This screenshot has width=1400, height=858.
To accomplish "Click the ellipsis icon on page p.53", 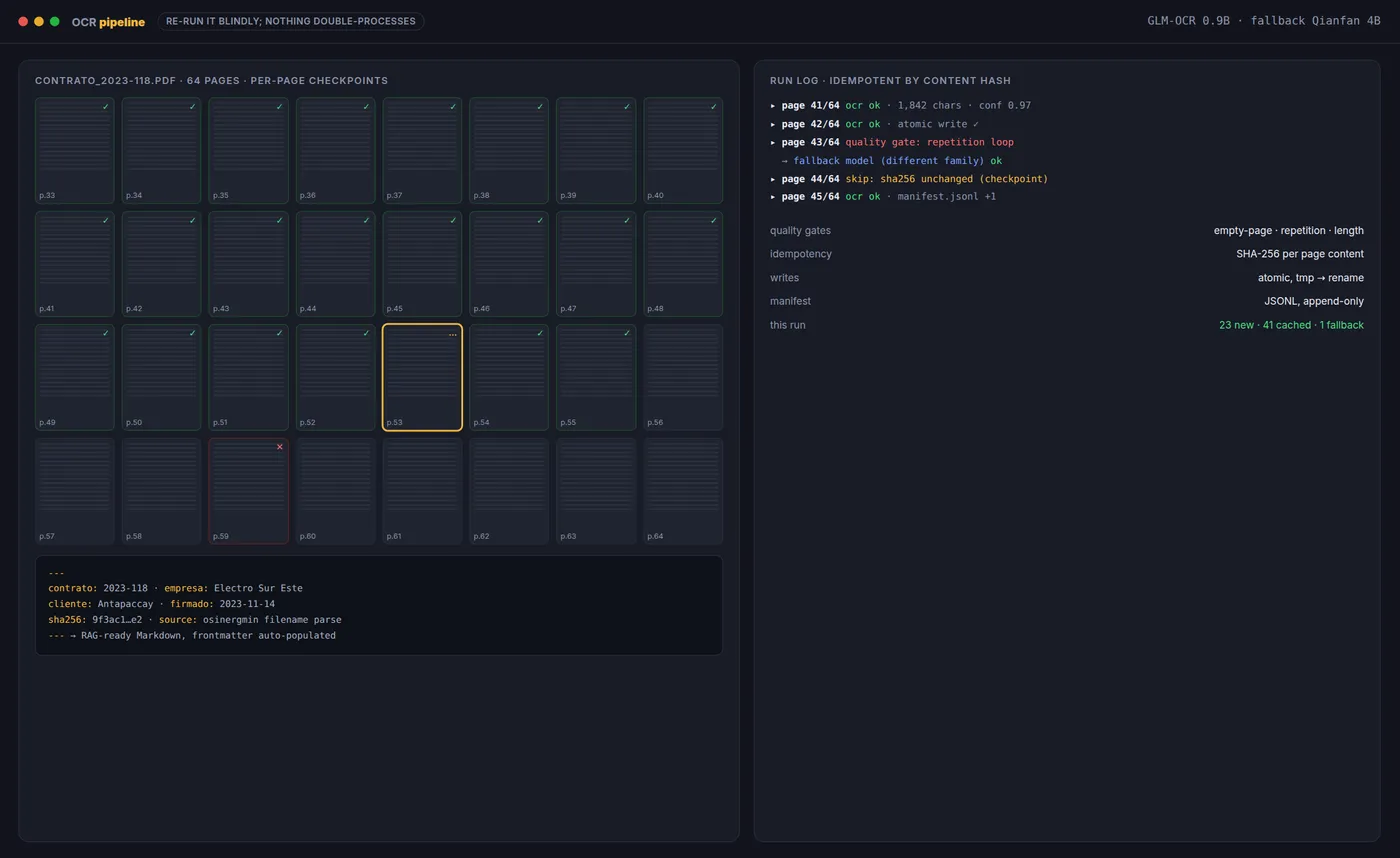I will (x=453, y=335).
